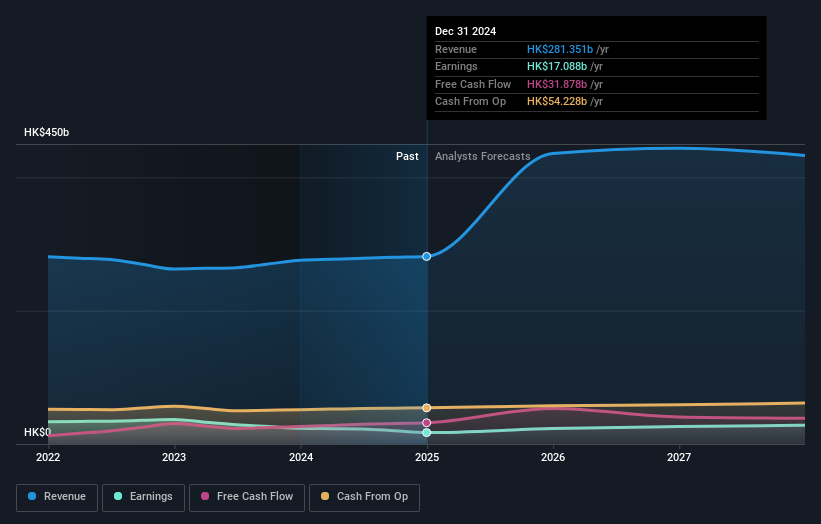821x524 pixels.
Task: Click the Earnings marker at 2025
Action: [x=427, y=432]
